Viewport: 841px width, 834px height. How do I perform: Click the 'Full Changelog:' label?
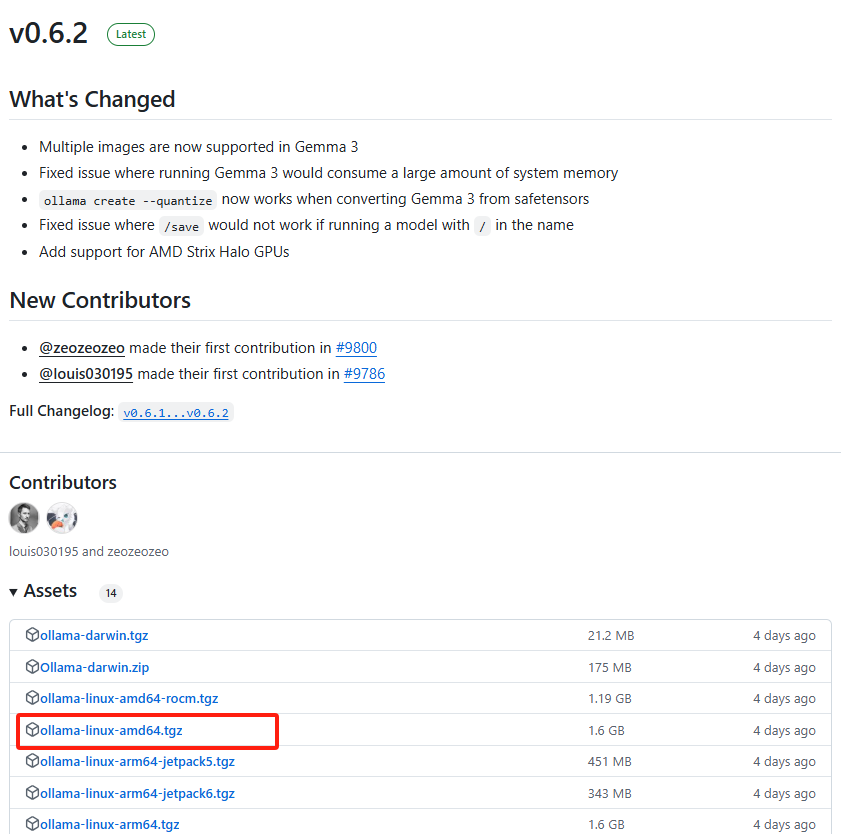pyautogui.click(x=62, y=411)
